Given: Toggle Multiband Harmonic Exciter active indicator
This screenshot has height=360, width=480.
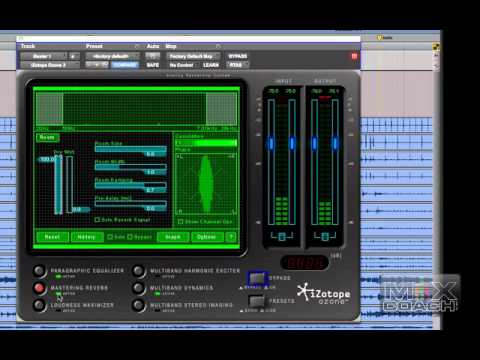Looking at the screenshot, I should pos(157,277).
